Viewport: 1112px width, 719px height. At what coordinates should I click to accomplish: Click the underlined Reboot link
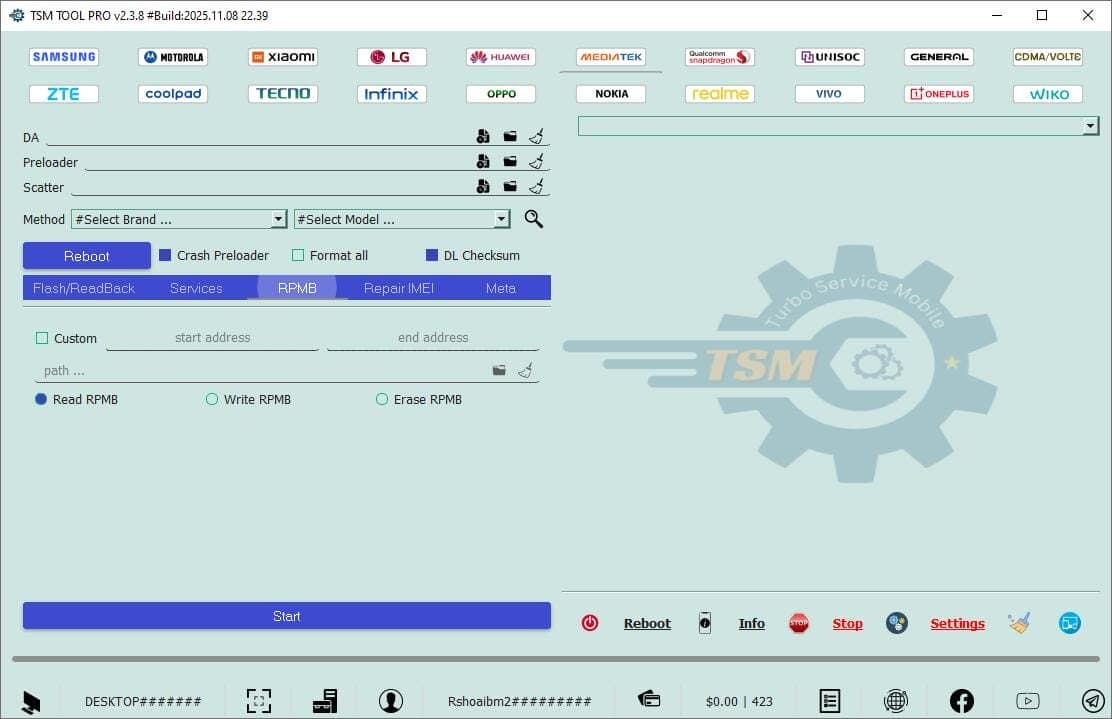tap(647, 623)
